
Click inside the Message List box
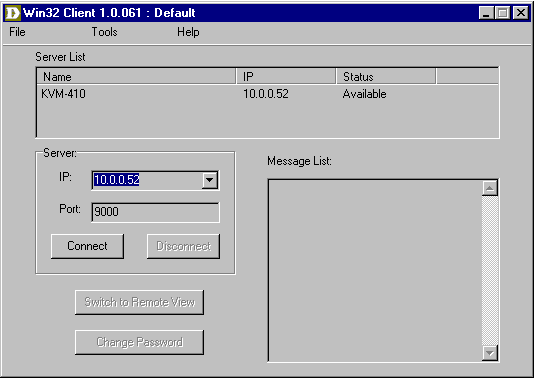[375, 270]
